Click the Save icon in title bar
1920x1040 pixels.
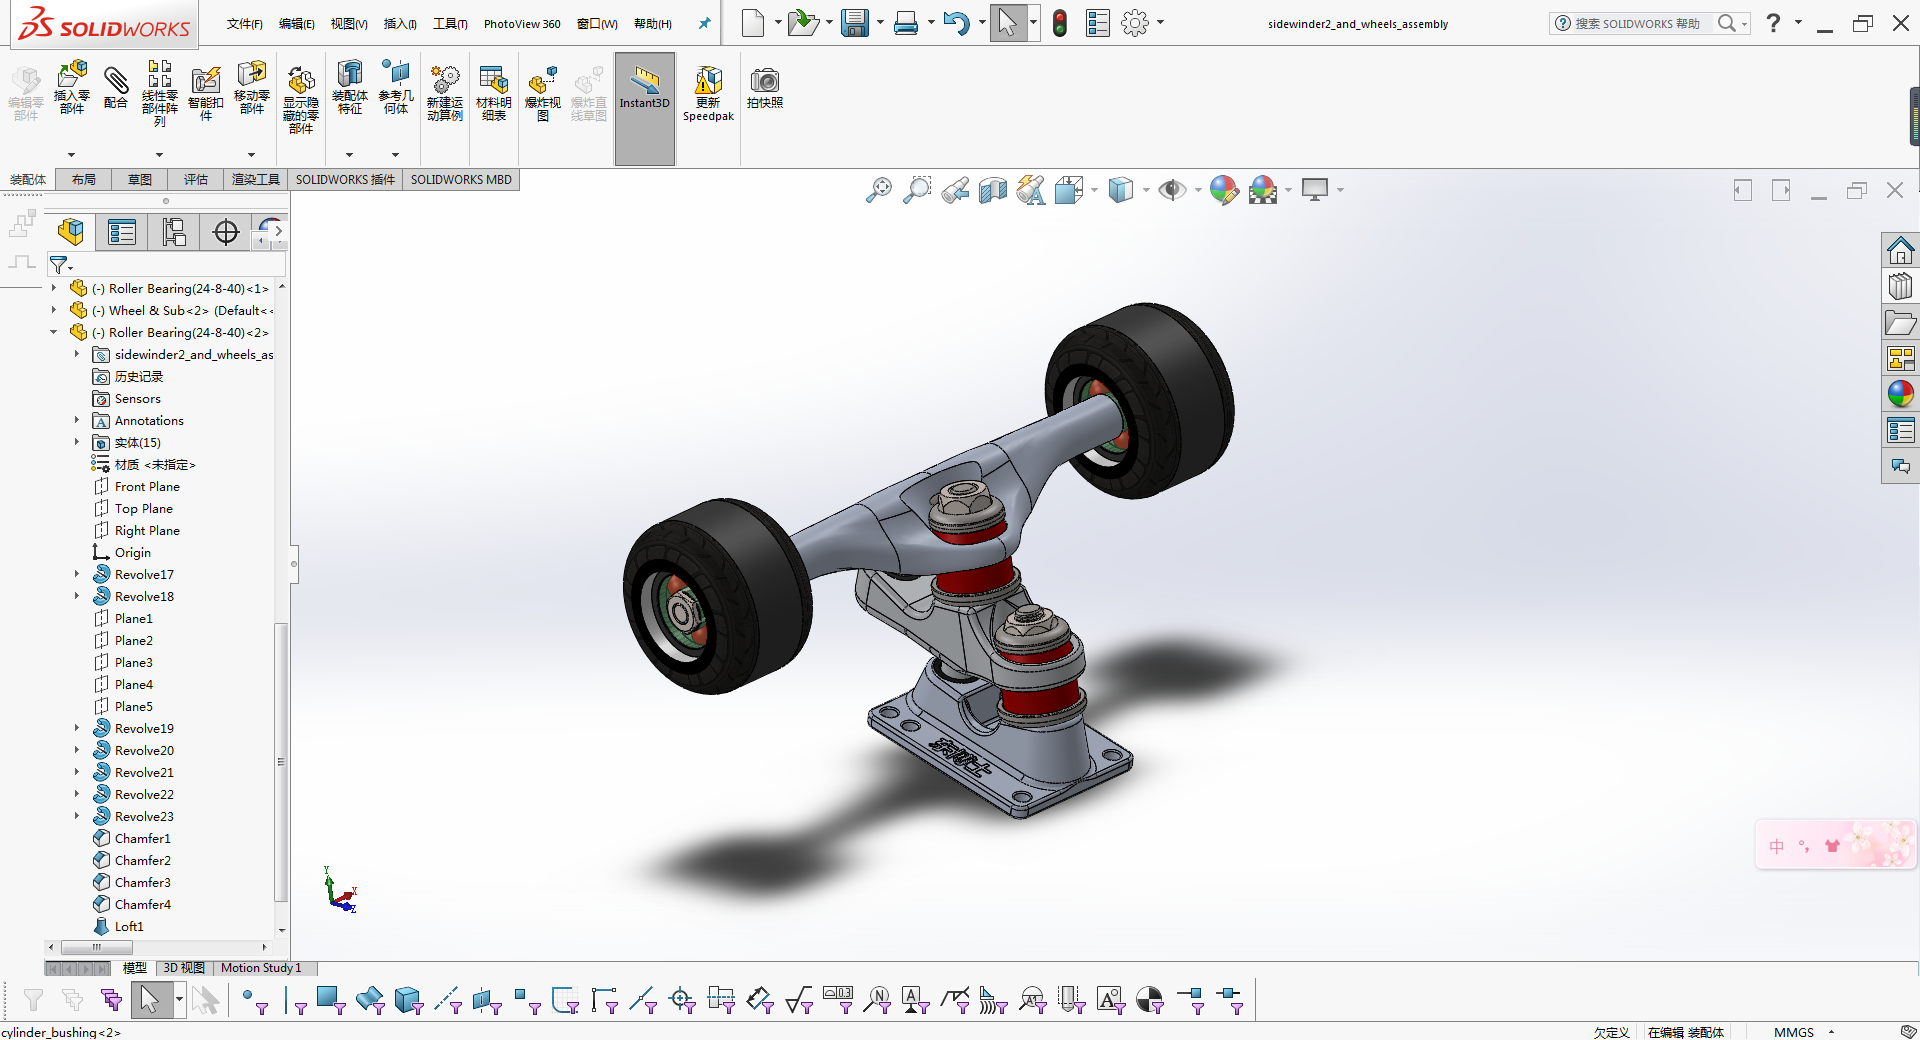point(855,23)
